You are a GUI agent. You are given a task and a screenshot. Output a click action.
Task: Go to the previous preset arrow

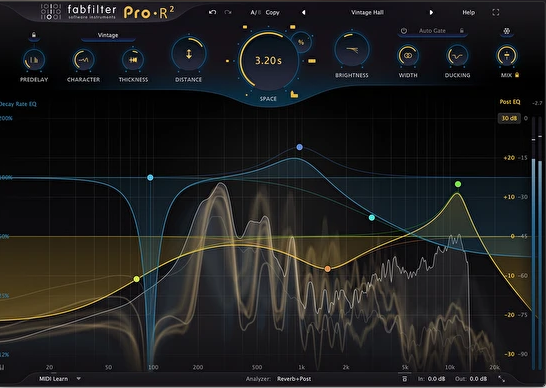coord(304,13)
